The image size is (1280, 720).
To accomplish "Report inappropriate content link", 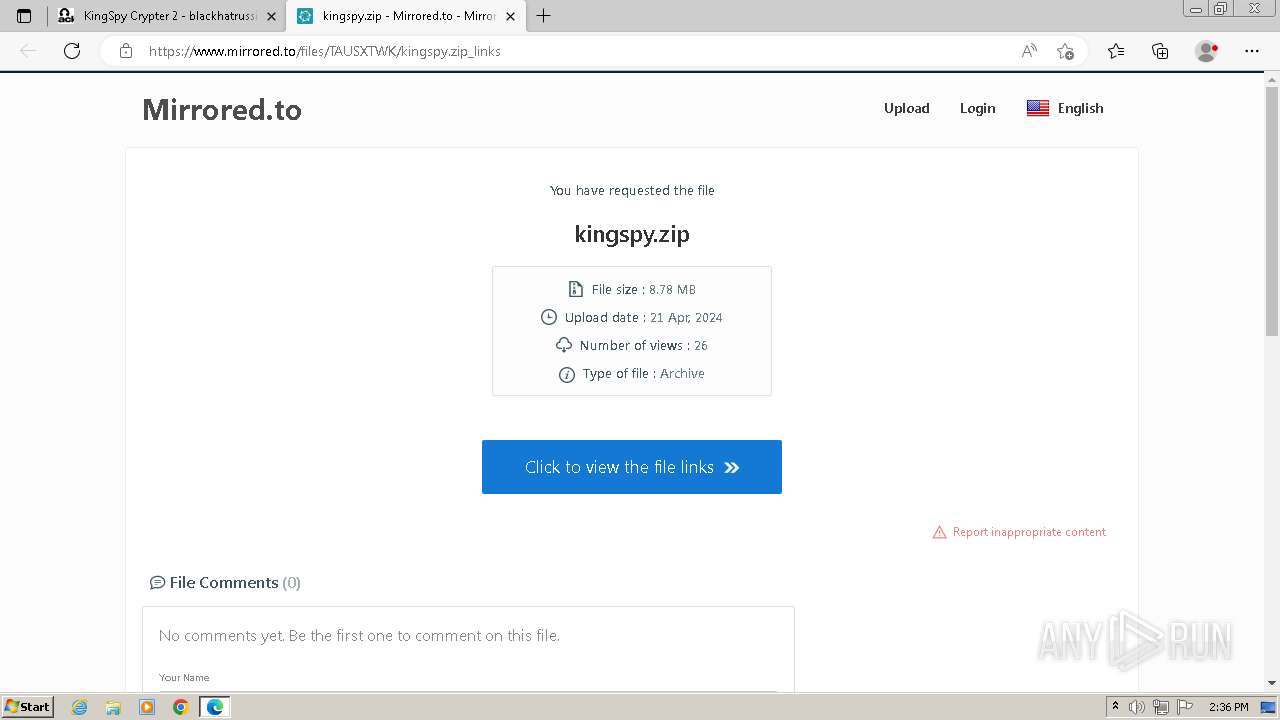I will click(1029, 532).
